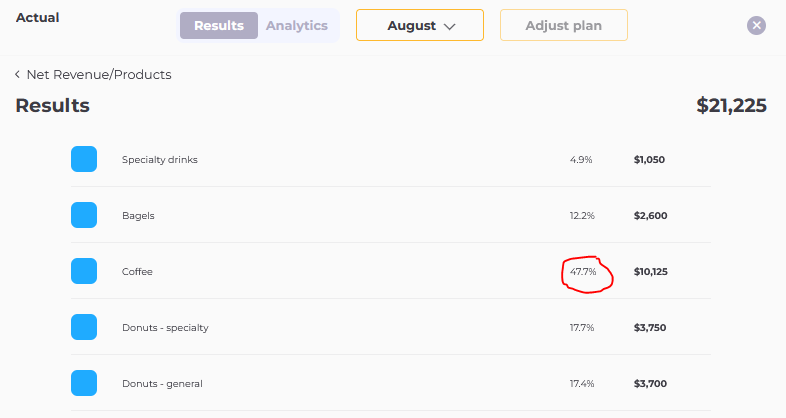Click the Adjust plan button
786x418 pixels.
click(563, 26)
